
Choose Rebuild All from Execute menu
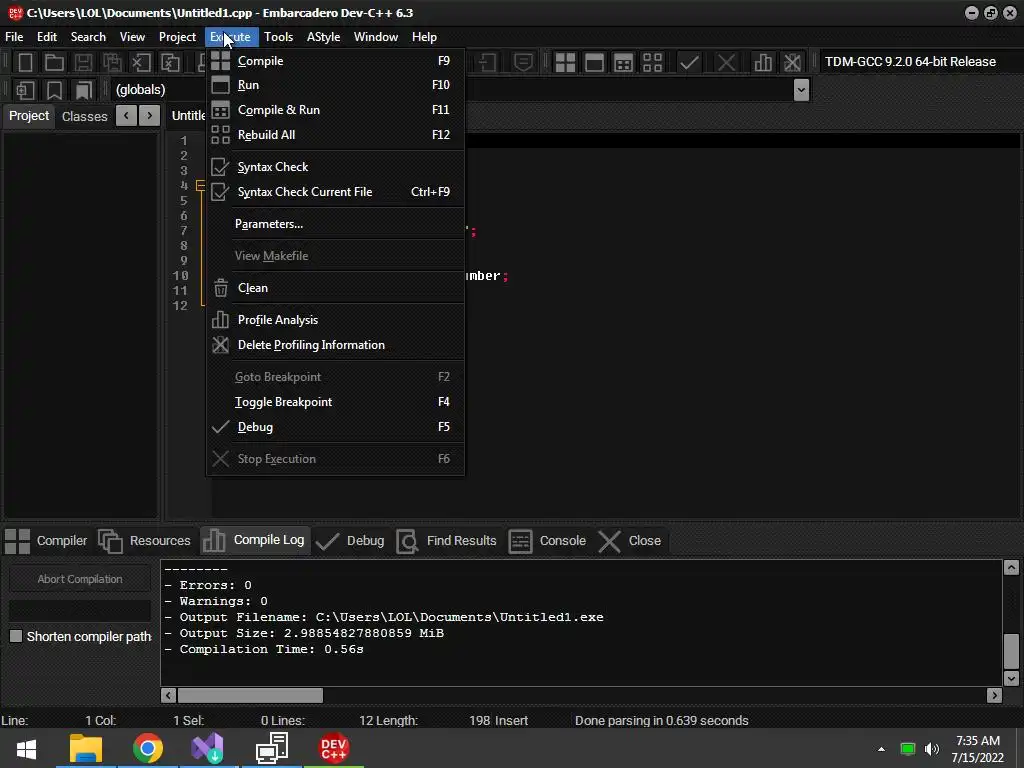click(335, 135)
